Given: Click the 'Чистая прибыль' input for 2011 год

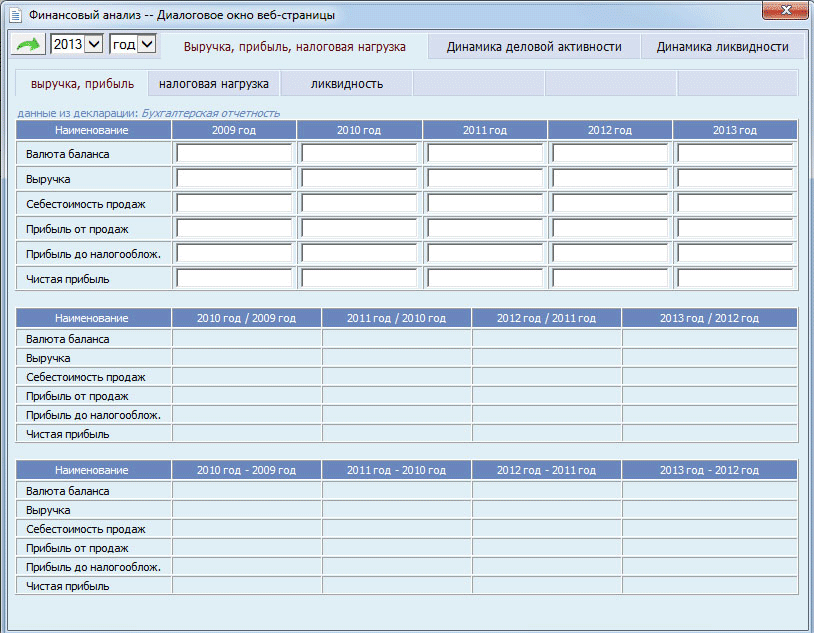Looking at the screenshot, I should pyautogui.click(x=485, y=278).
